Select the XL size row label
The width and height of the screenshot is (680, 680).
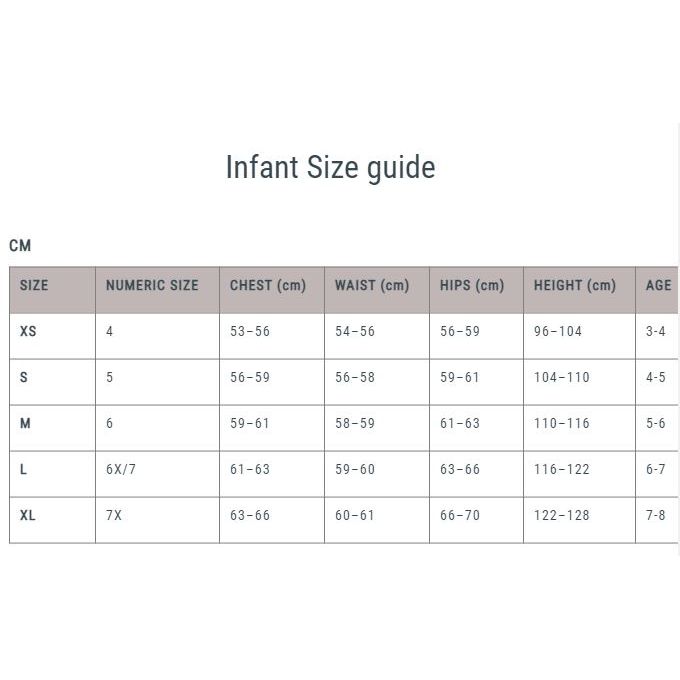(28, 515)
